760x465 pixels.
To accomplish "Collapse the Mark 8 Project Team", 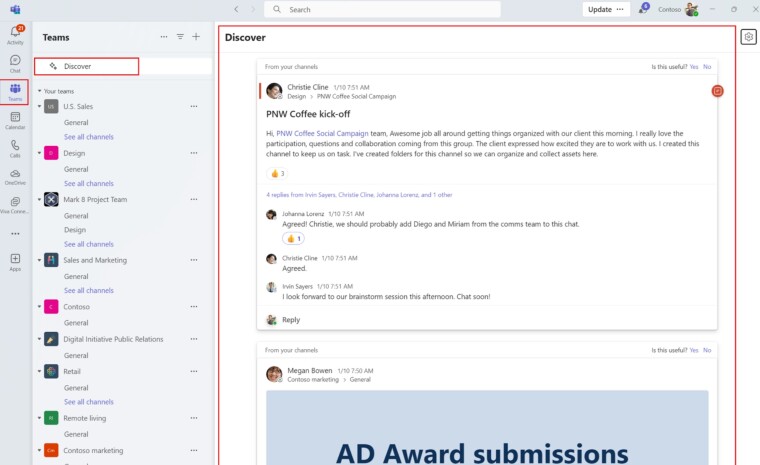I will click(x=39, y=199).
